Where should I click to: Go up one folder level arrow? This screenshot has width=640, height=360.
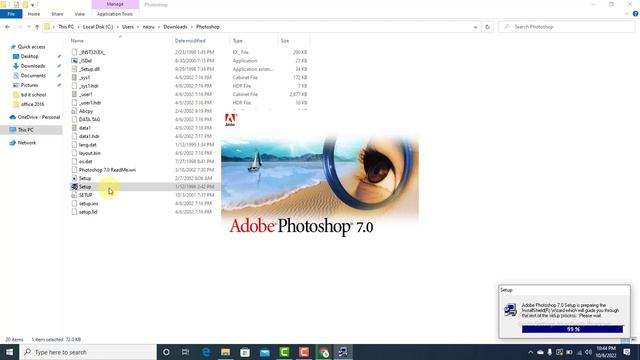(x=37, y=27)
